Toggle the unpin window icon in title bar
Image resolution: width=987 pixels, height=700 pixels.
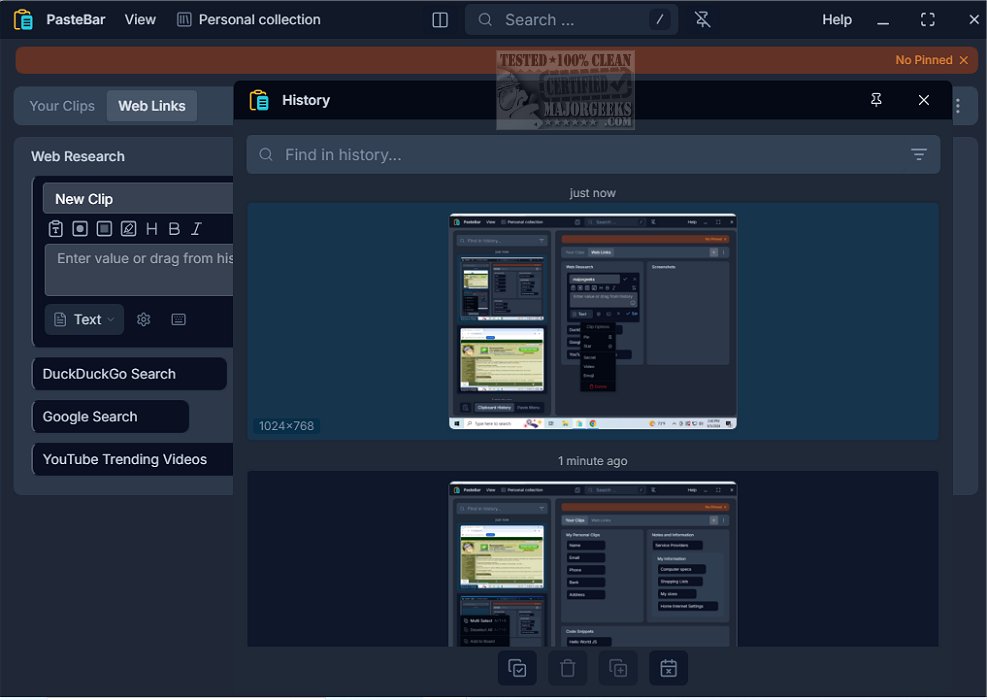[702, 20]
